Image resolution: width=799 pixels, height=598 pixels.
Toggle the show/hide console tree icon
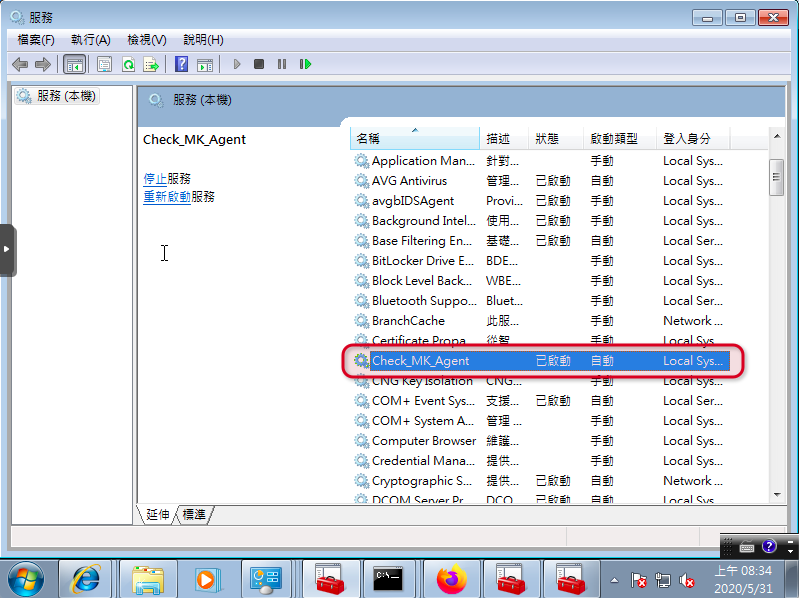[x=74, y=64]
